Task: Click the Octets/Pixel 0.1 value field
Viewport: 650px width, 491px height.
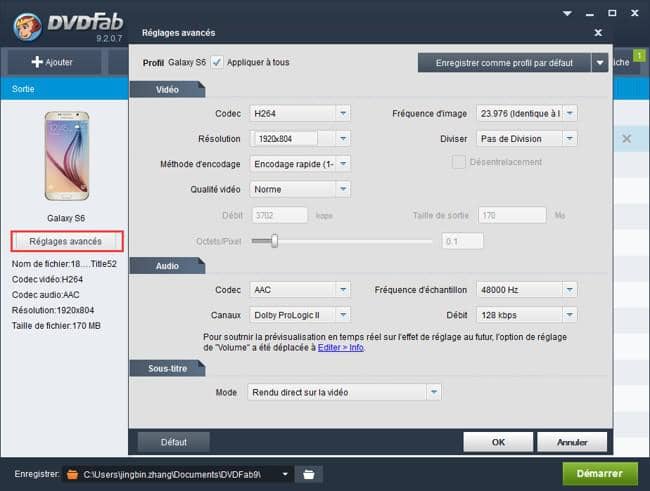Action: [462, 241]
